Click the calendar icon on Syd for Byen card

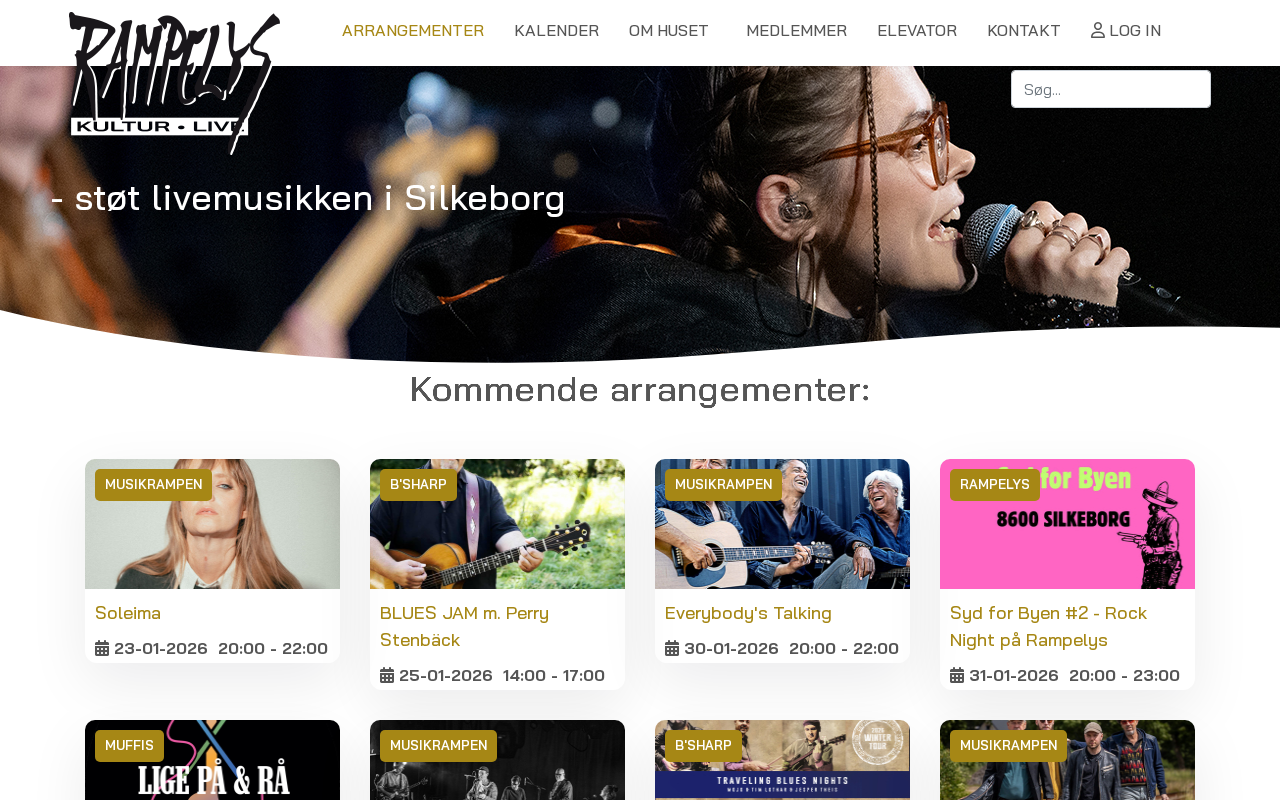click(957, 675)
